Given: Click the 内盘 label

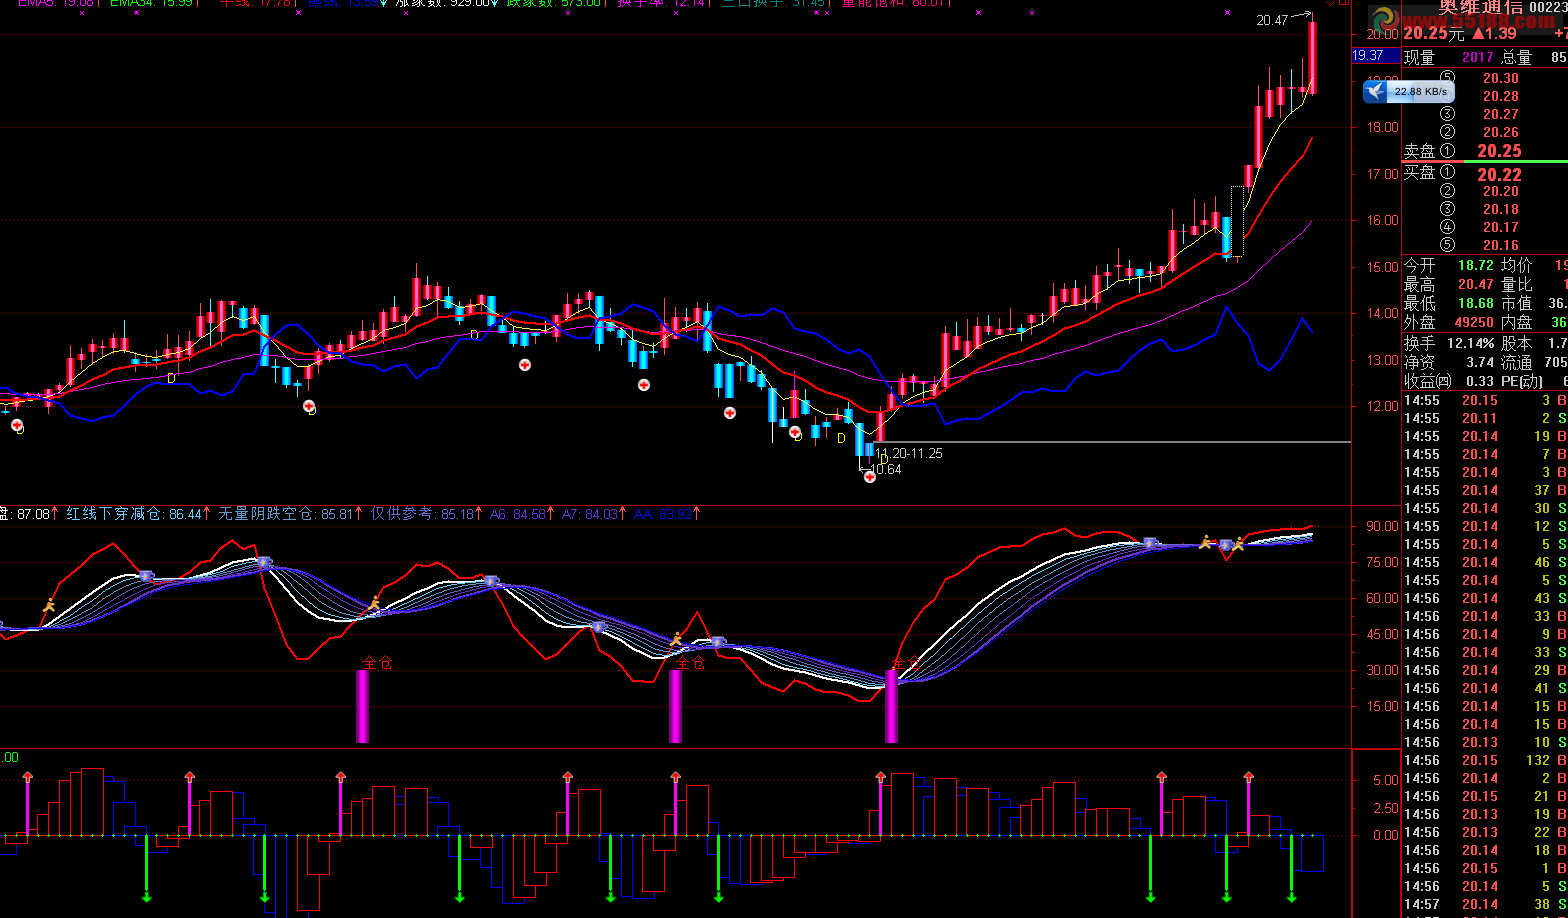Looking at the screenshot, I should (x=1517, y=323).
